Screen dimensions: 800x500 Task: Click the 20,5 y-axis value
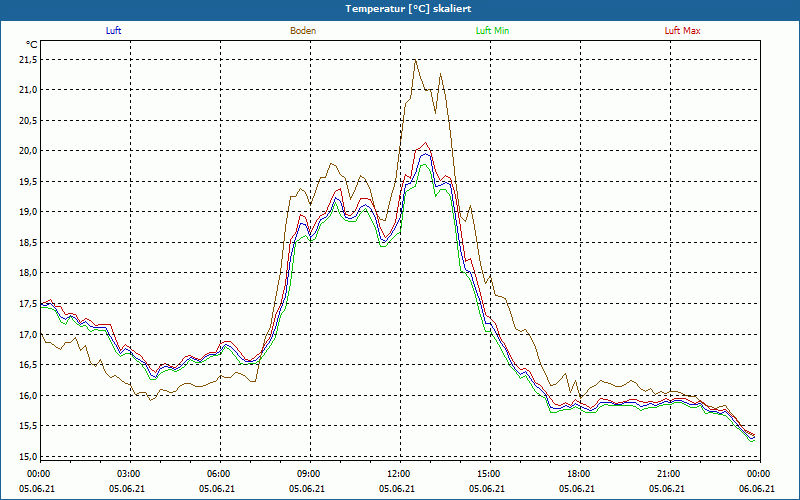pyautogui.click(x=28, y=120)
